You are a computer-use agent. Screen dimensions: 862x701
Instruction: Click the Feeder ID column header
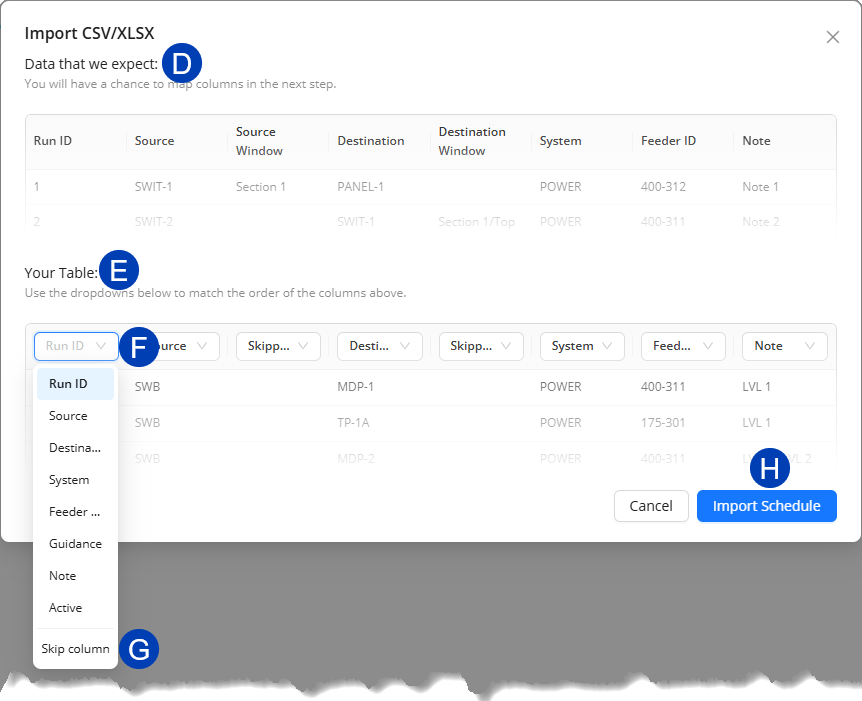[668, 141]
